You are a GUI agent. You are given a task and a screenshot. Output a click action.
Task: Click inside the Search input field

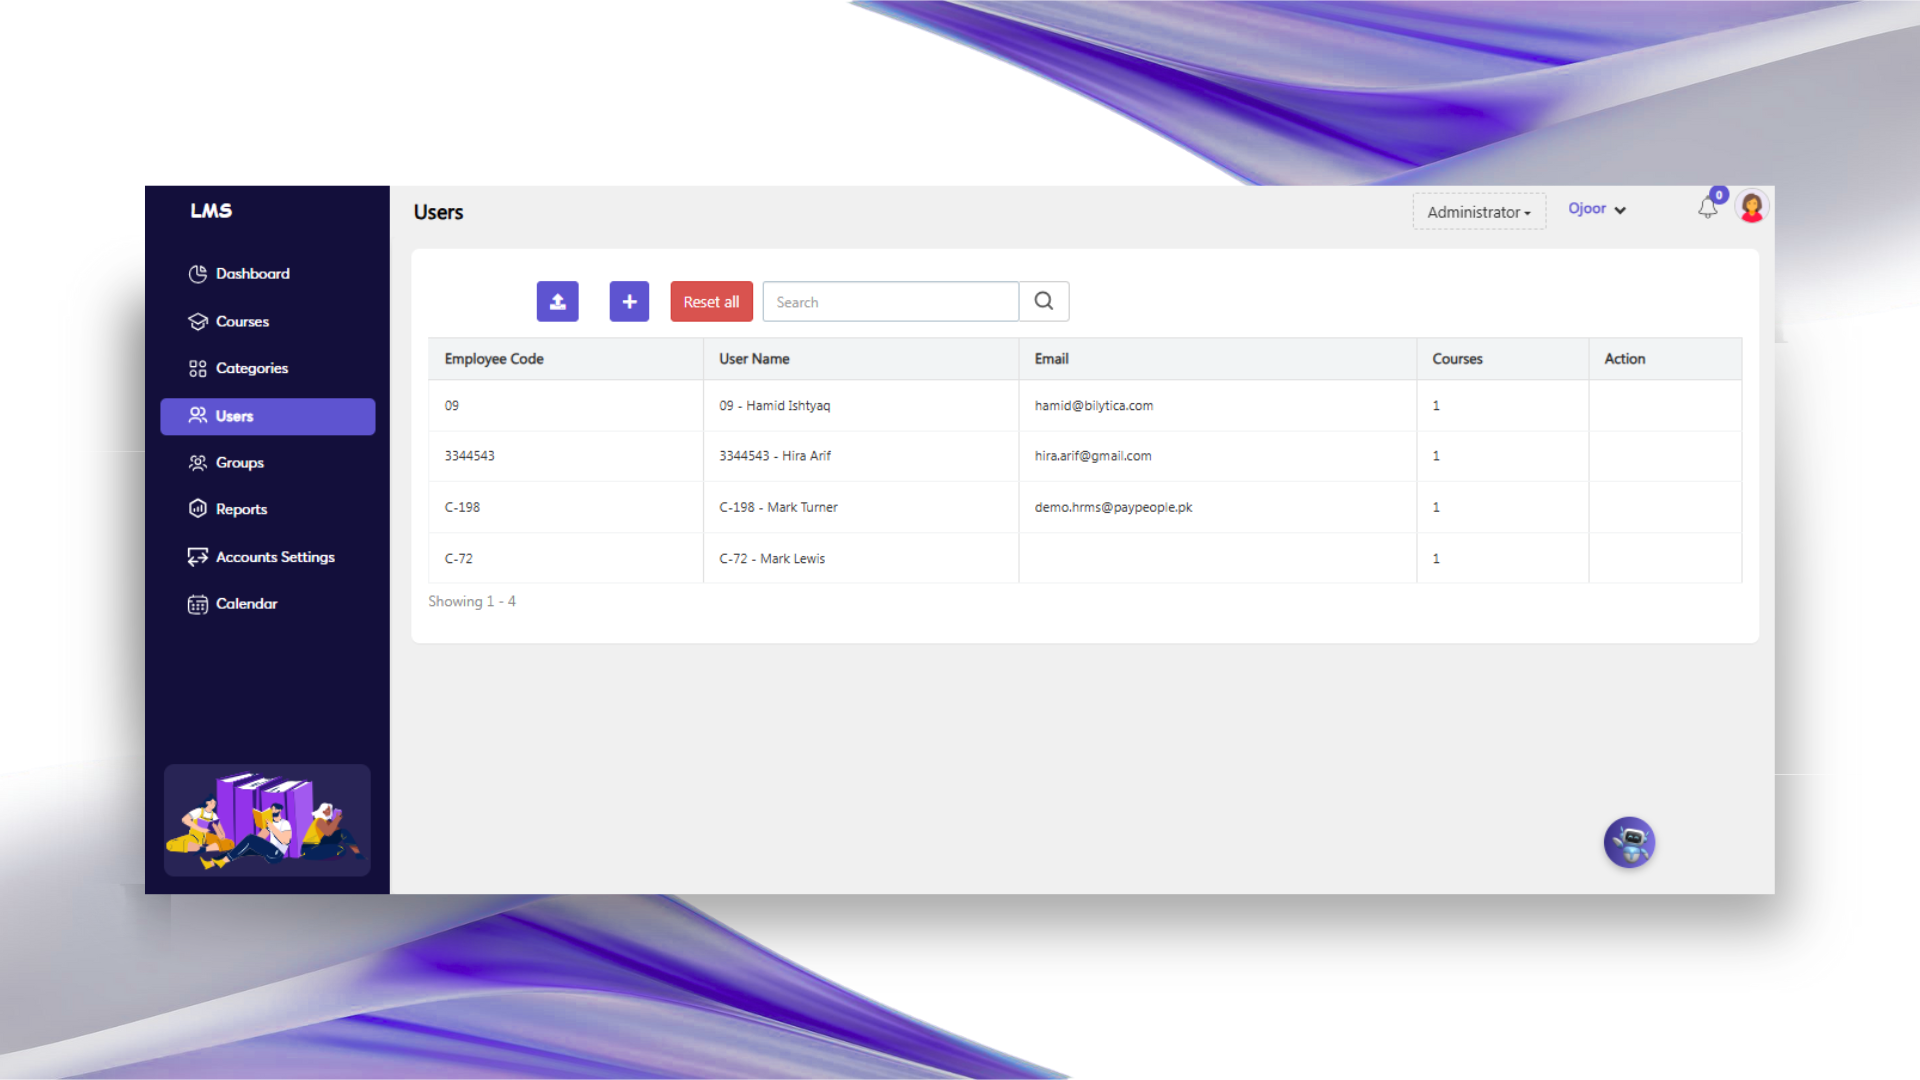coord(890,302)
